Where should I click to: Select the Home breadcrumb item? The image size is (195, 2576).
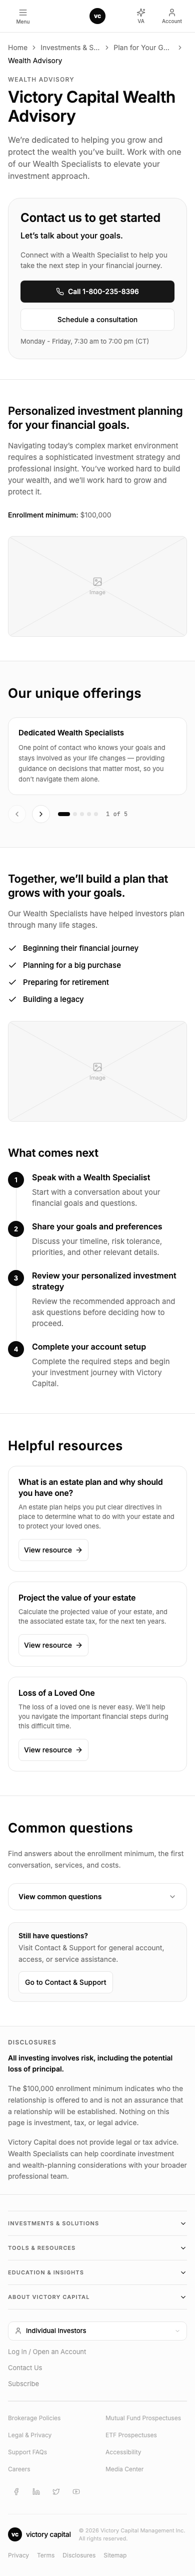[x=18, y=47]
